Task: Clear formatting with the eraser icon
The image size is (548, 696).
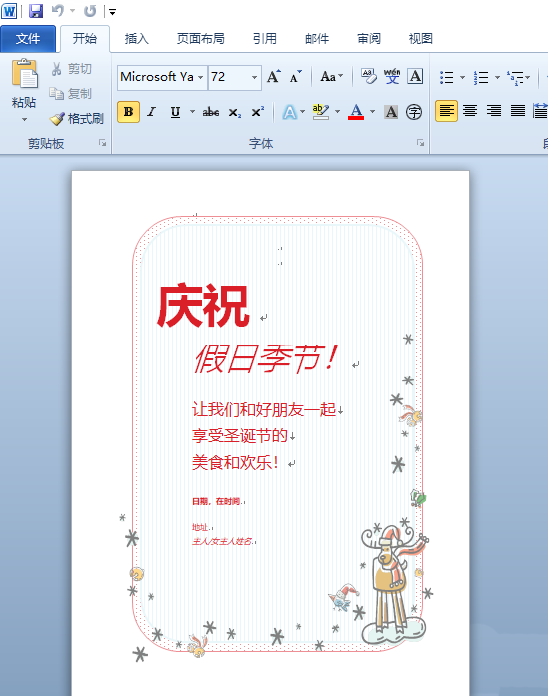Action: 368,76
